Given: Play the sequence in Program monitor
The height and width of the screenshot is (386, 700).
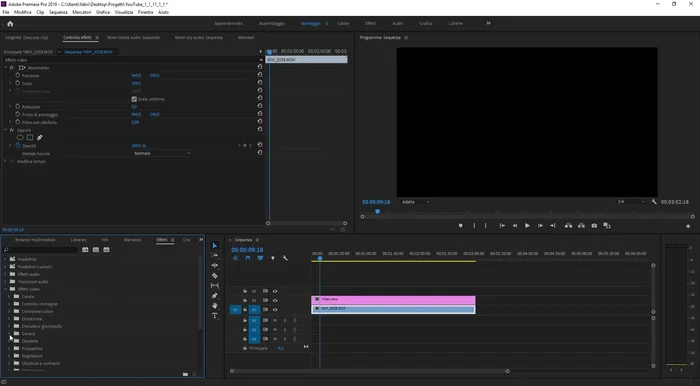Looking at the screenshot, I should coord(527,226).
